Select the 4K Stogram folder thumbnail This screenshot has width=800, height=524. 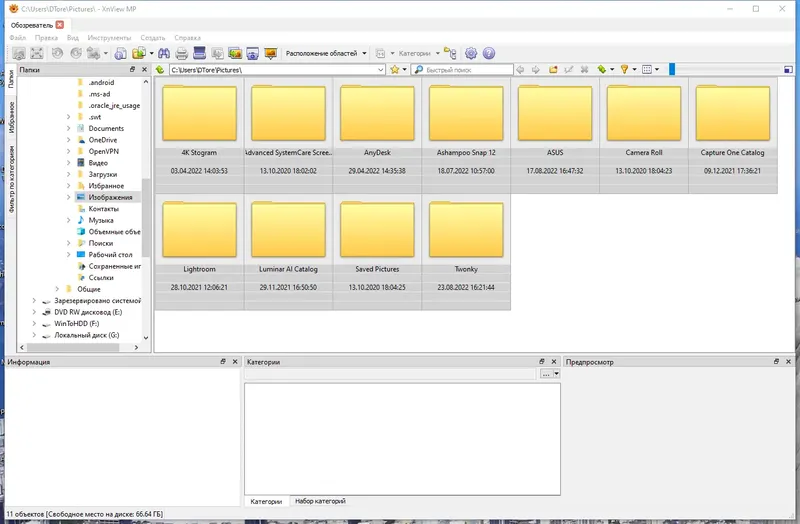(199, 135)
